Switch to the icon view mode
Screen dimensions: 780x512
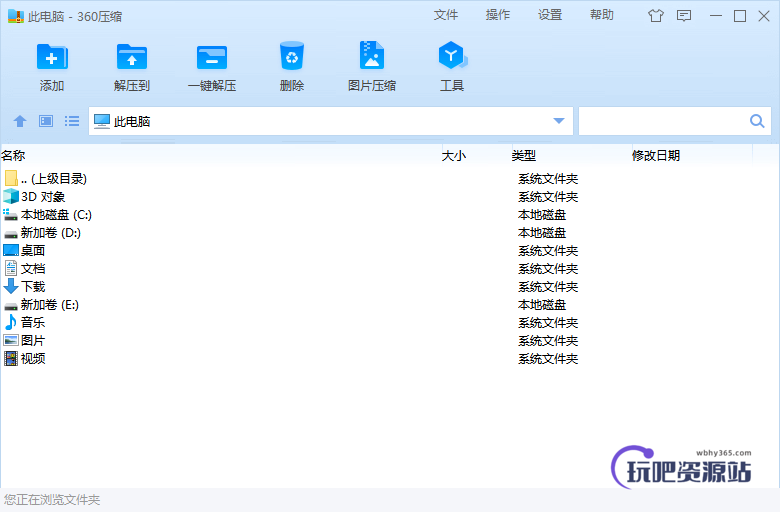(46, 121)
